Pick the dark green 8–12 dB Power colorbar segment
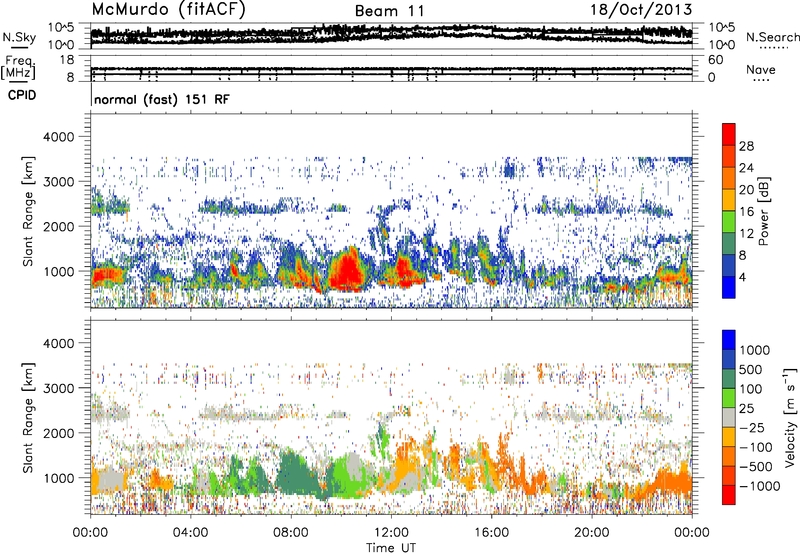This screenshot has height=554, width=800. pos(729,244)
